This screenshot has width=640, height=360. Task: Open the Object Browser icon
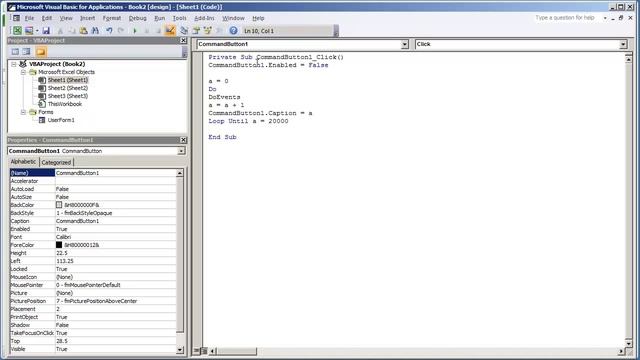pyautogui.click(x=207, y=31)
